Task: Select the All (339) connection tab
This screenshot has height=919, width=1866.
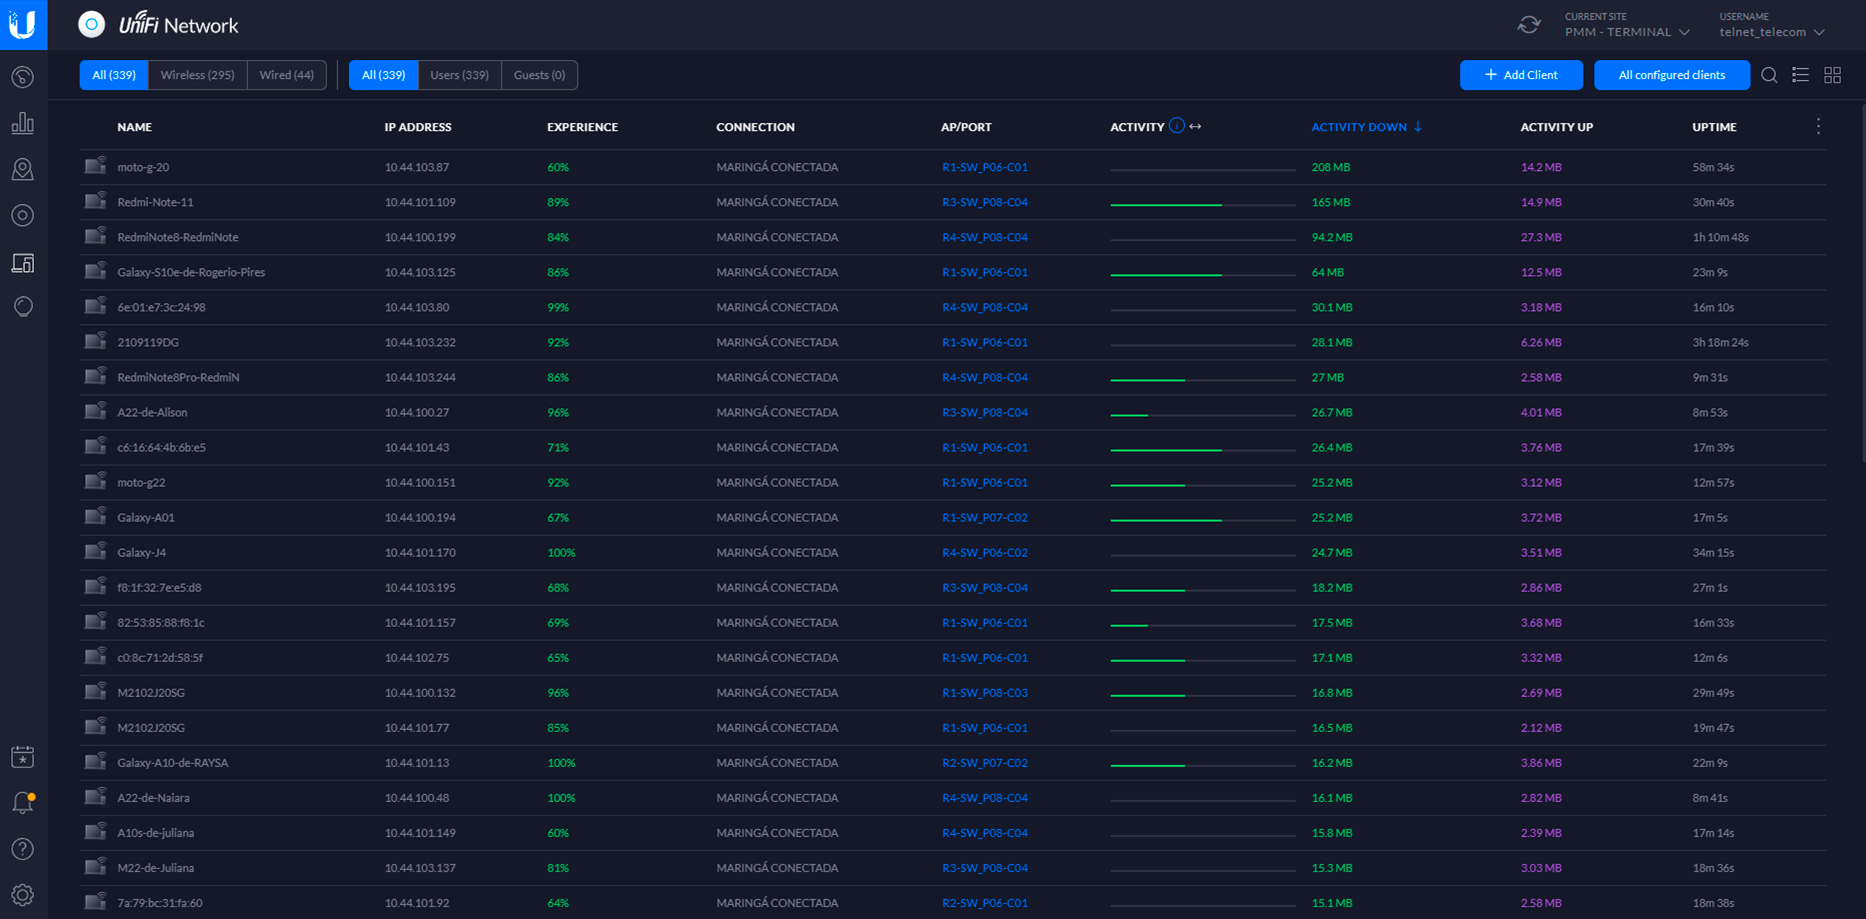Action: (x=114, y=75)
